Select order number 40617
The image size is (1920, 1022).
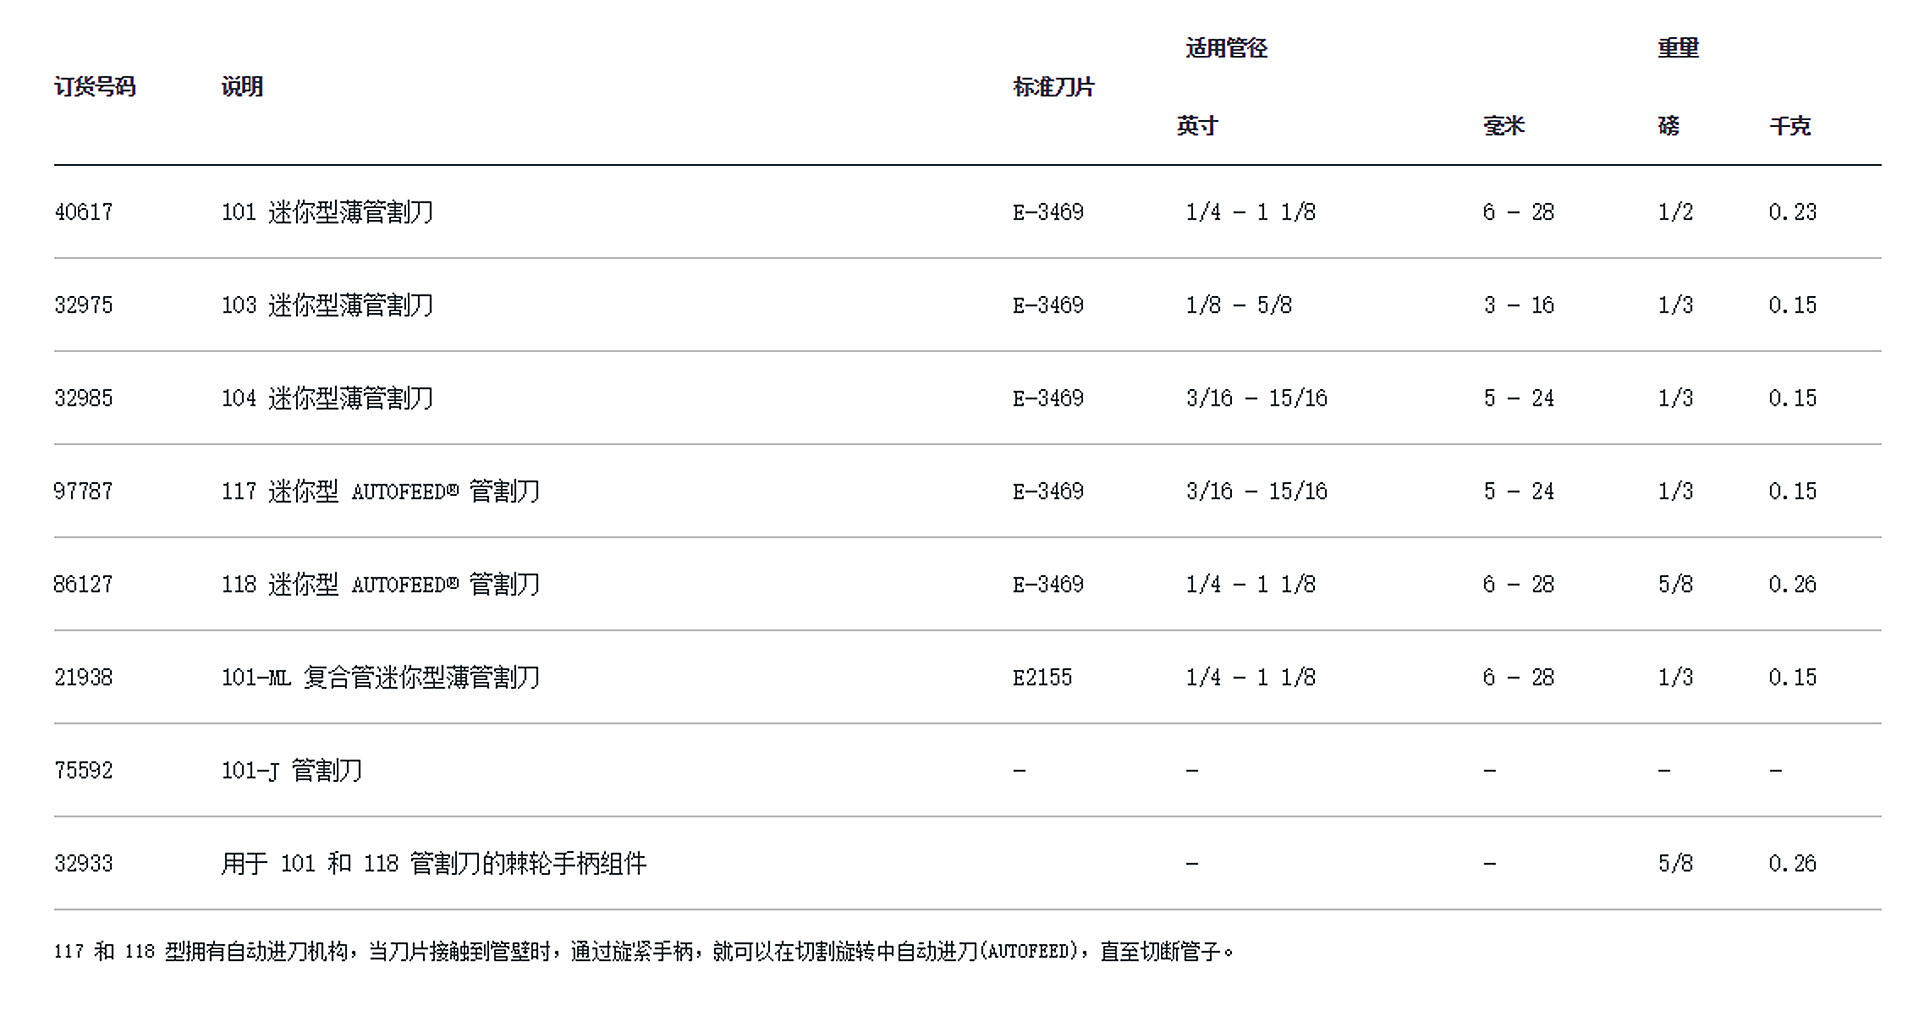point(83,212)
